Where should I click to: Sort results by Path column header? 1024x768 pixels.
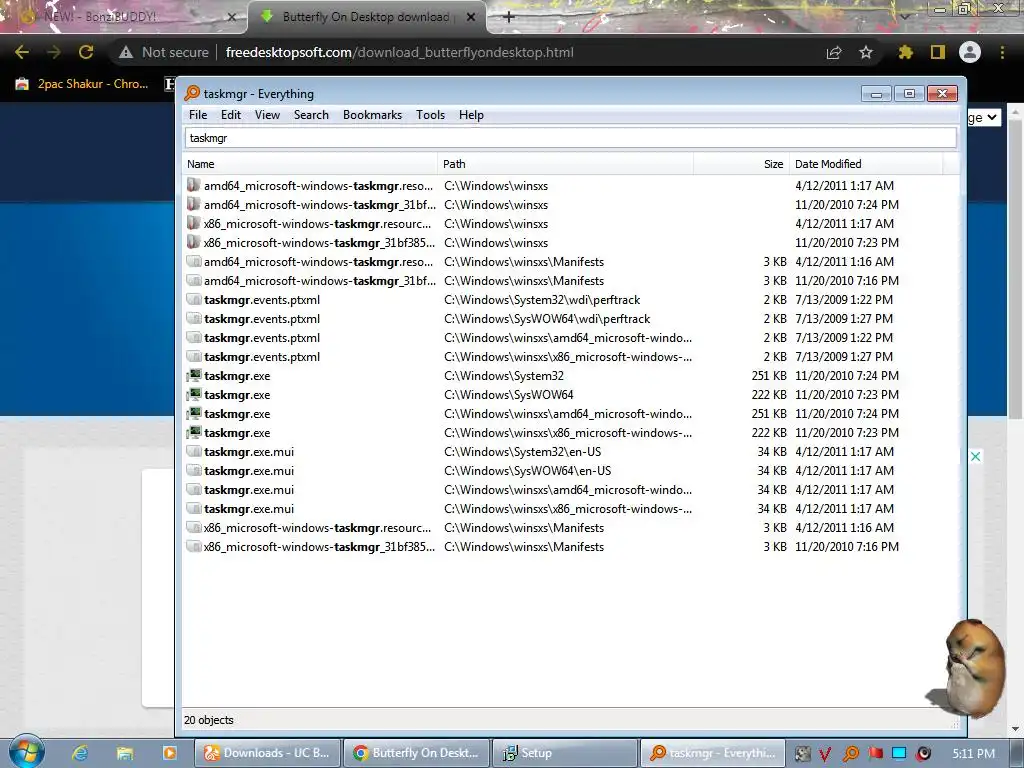[x=566, y=164]
